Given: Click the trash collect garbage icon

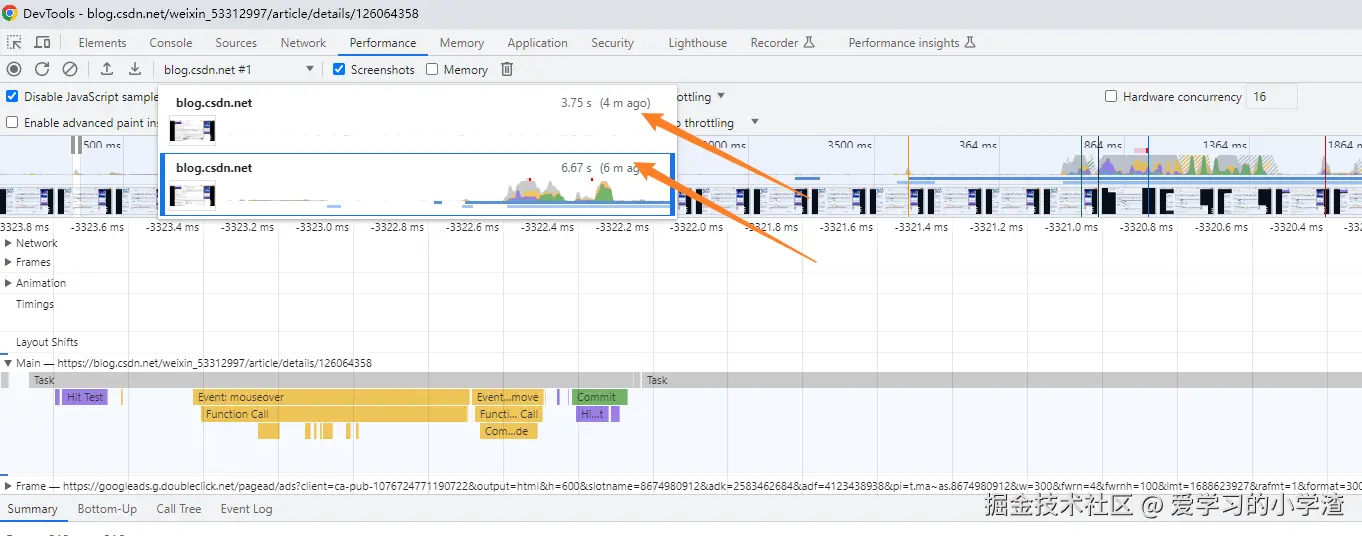Looking at the screenshot, I should tap(507, 69).
